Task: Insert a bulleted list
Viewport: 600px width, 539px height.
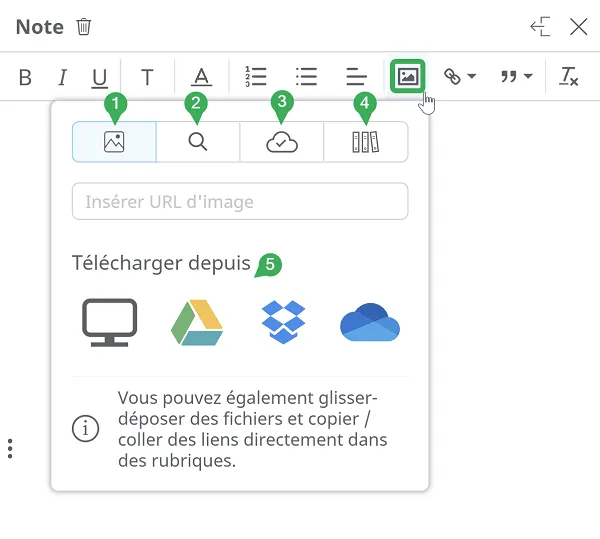Action: [306, 77]
